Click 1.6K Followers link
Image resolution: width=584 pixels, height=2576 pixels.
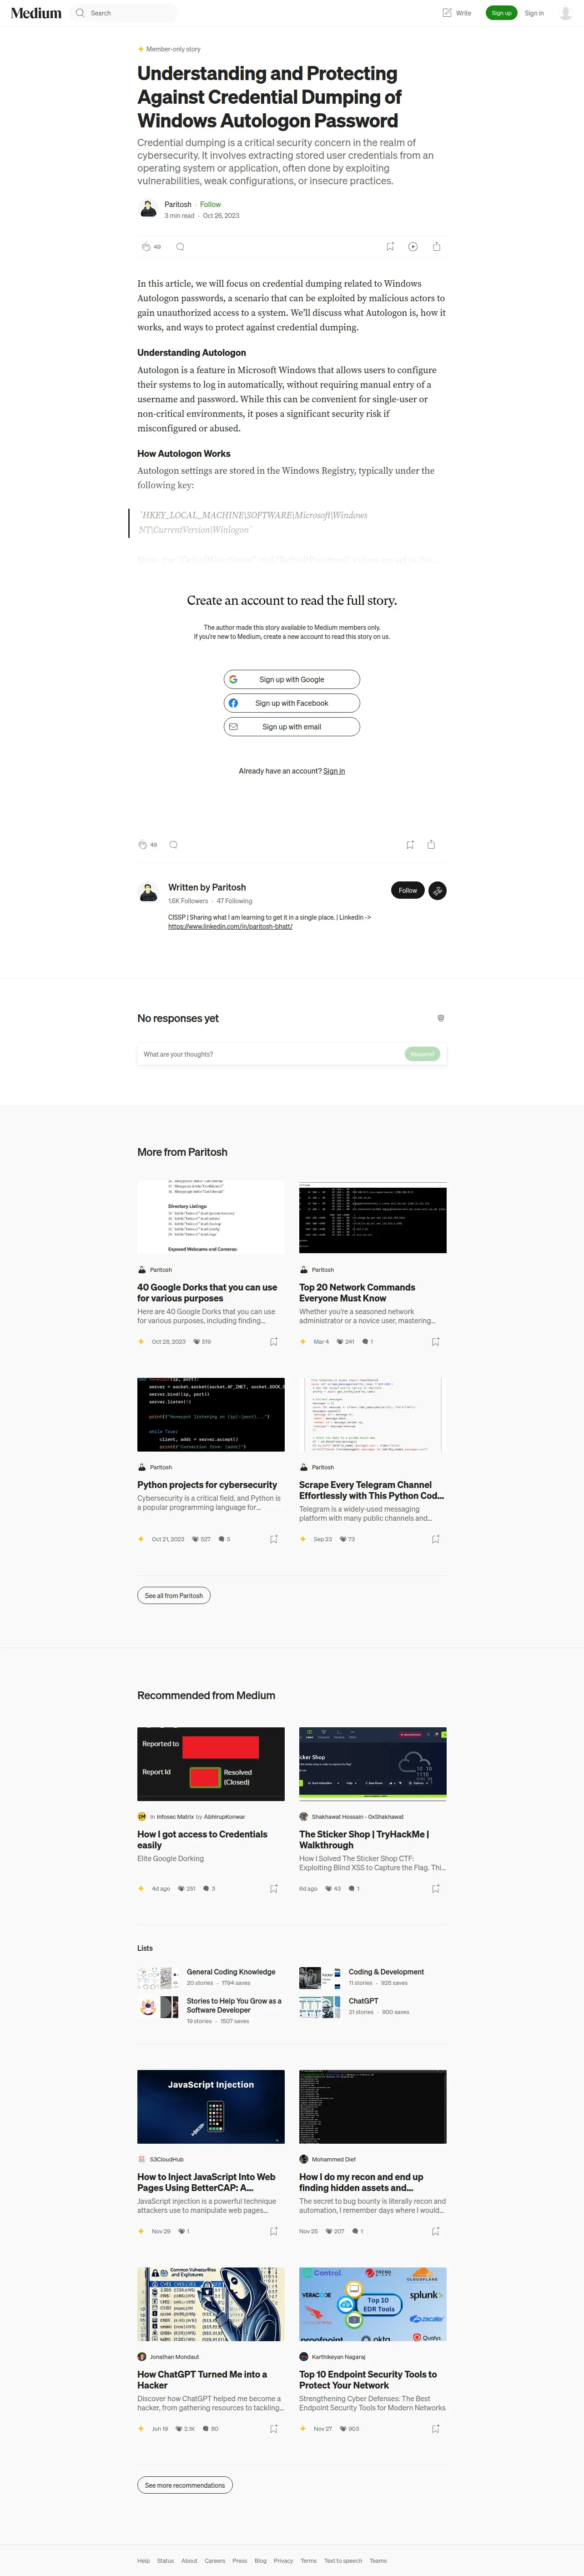(x=188, y=901)
